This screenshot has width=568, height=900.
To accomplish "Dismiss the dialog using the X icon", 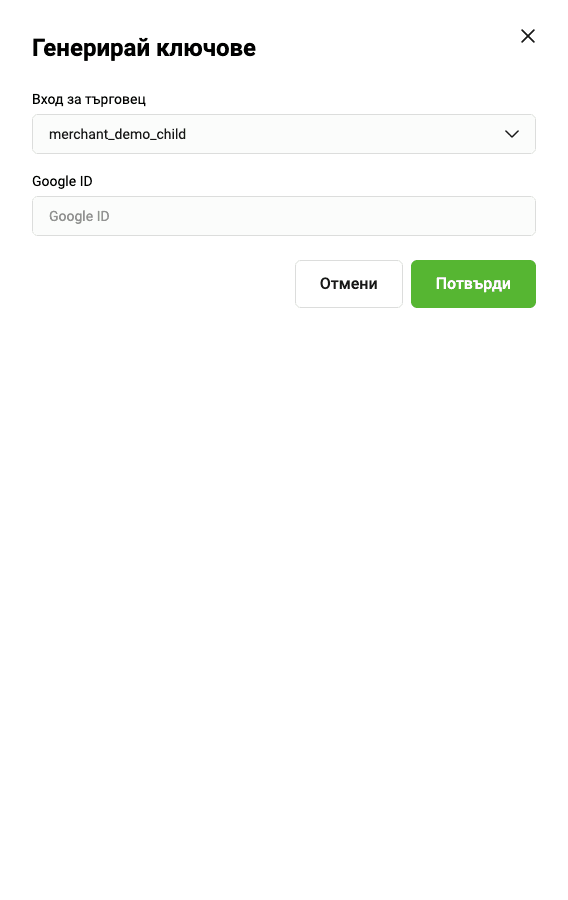I will tap(527, 36).
